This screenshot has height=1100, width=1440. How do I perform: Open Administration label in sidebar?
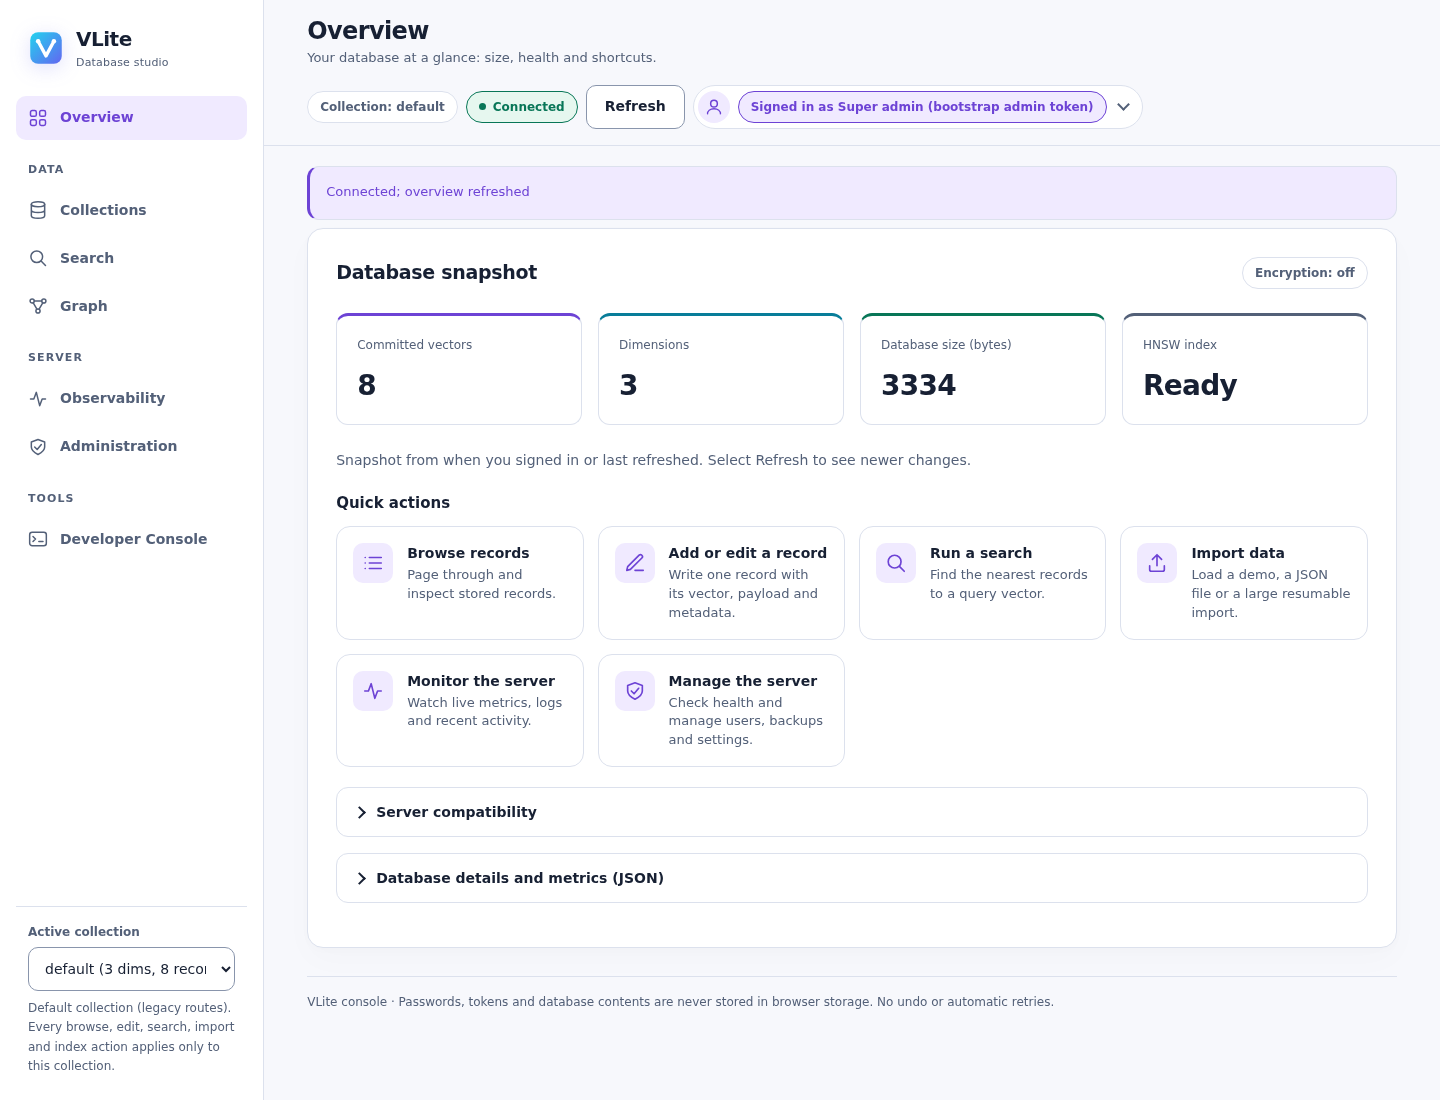point(118,446)
